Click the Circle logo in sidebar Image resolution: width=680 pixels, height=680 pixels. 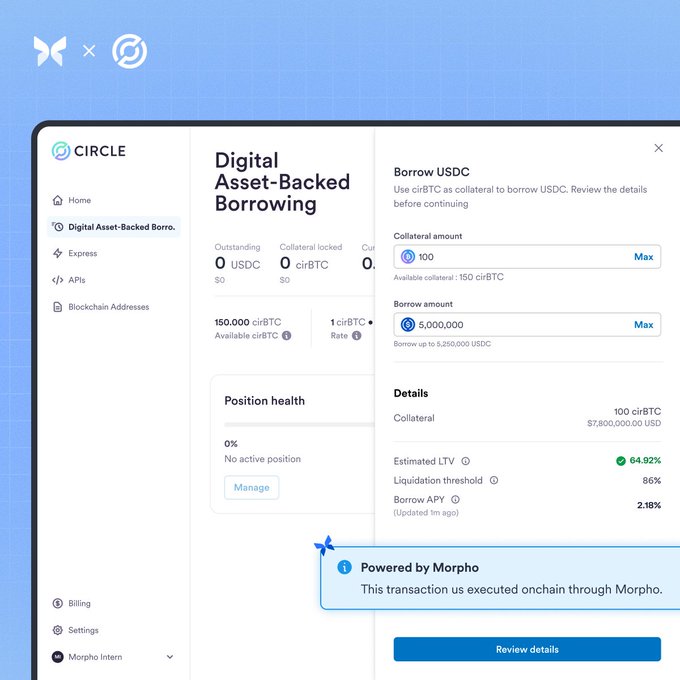click(89, 151)
